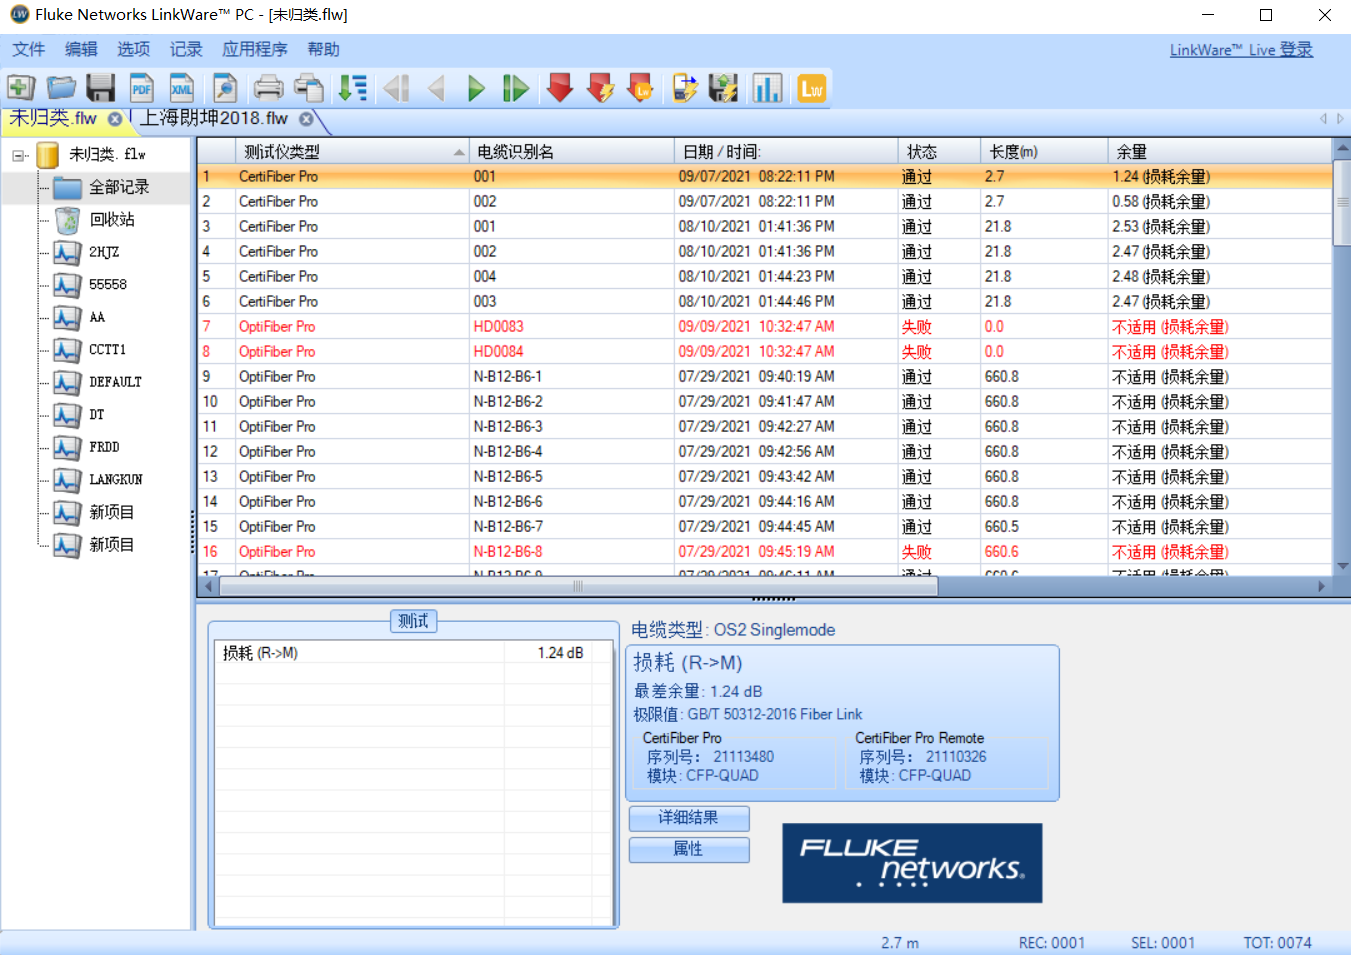The height and width of the screenshot is (955, 1351).
Task: Sort by 测试仪类型 column header
Action: click(282, 152)
